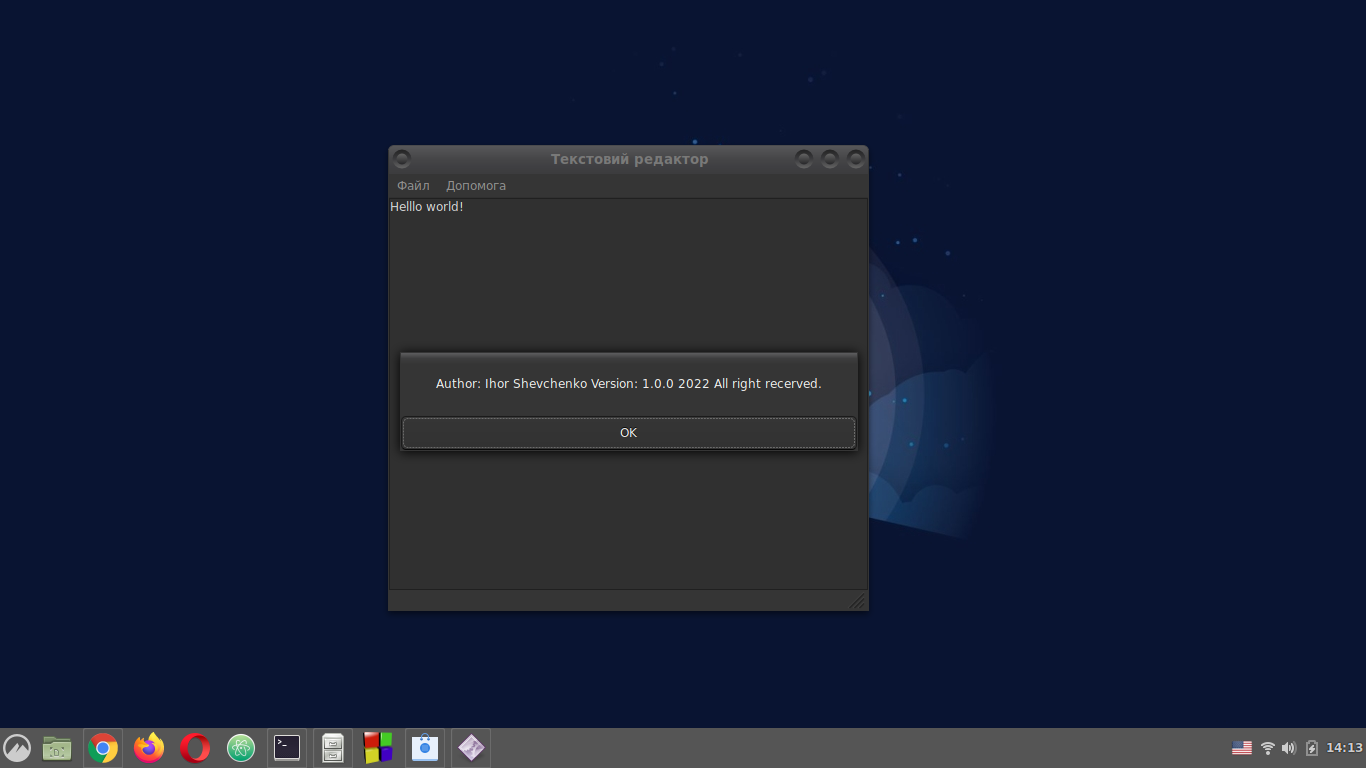Switch keyboard layout via the US flag
1366x768 pixels.
[1242, 747]
